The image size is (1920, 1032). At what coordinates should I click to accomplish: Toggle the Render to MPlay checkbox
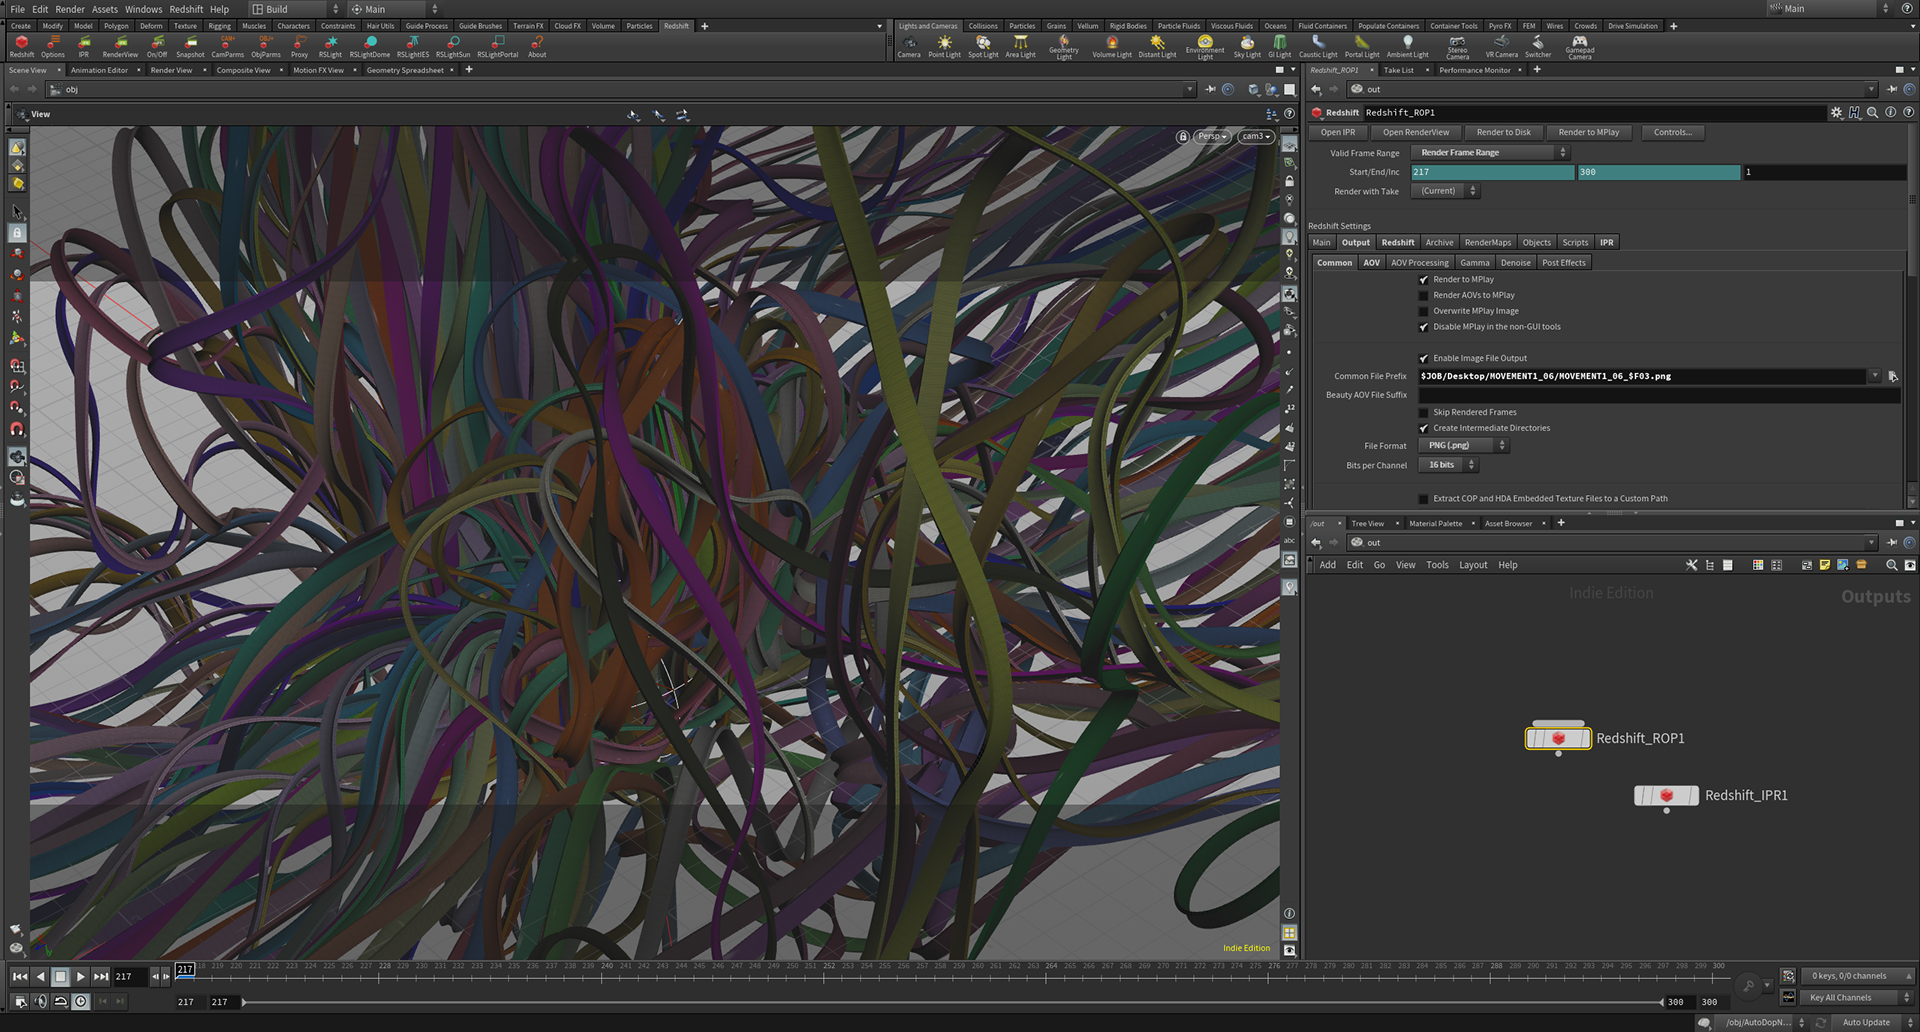(1424, 280)
